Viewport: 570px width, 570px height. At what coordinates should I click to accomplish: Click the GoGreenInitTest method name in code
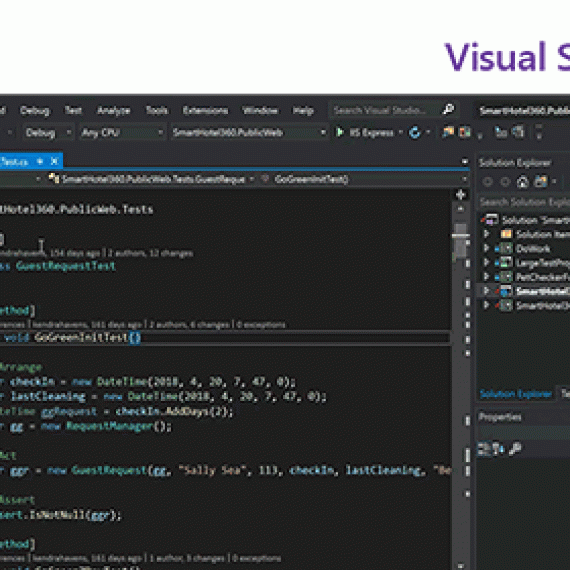click(81, 338)
